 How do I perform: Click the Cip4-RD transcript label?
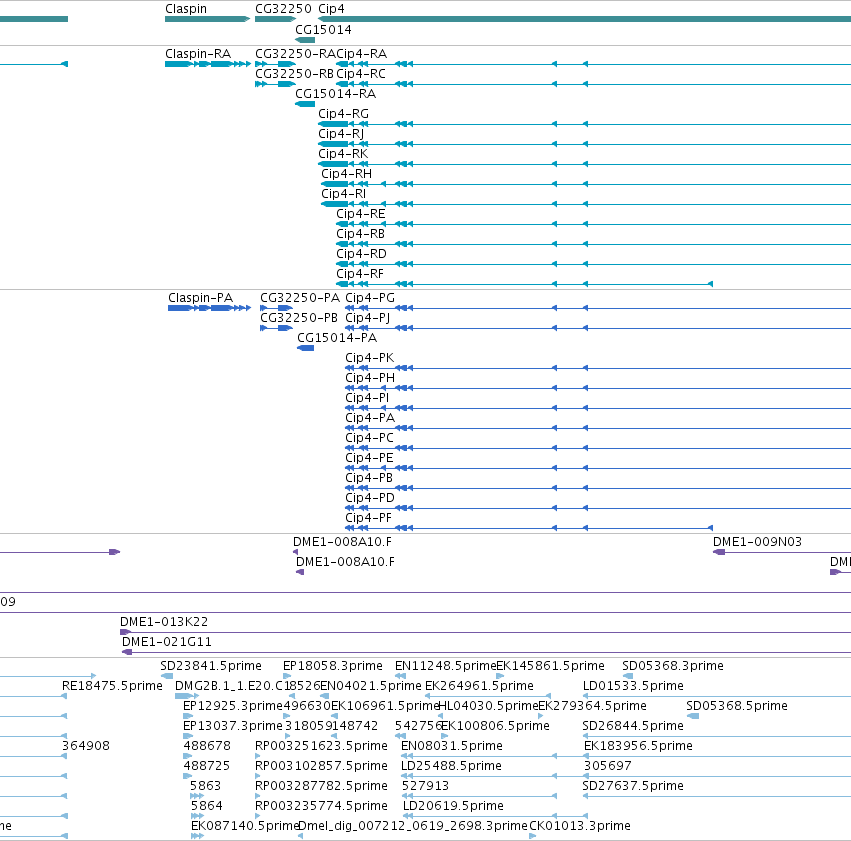point(361,254)
